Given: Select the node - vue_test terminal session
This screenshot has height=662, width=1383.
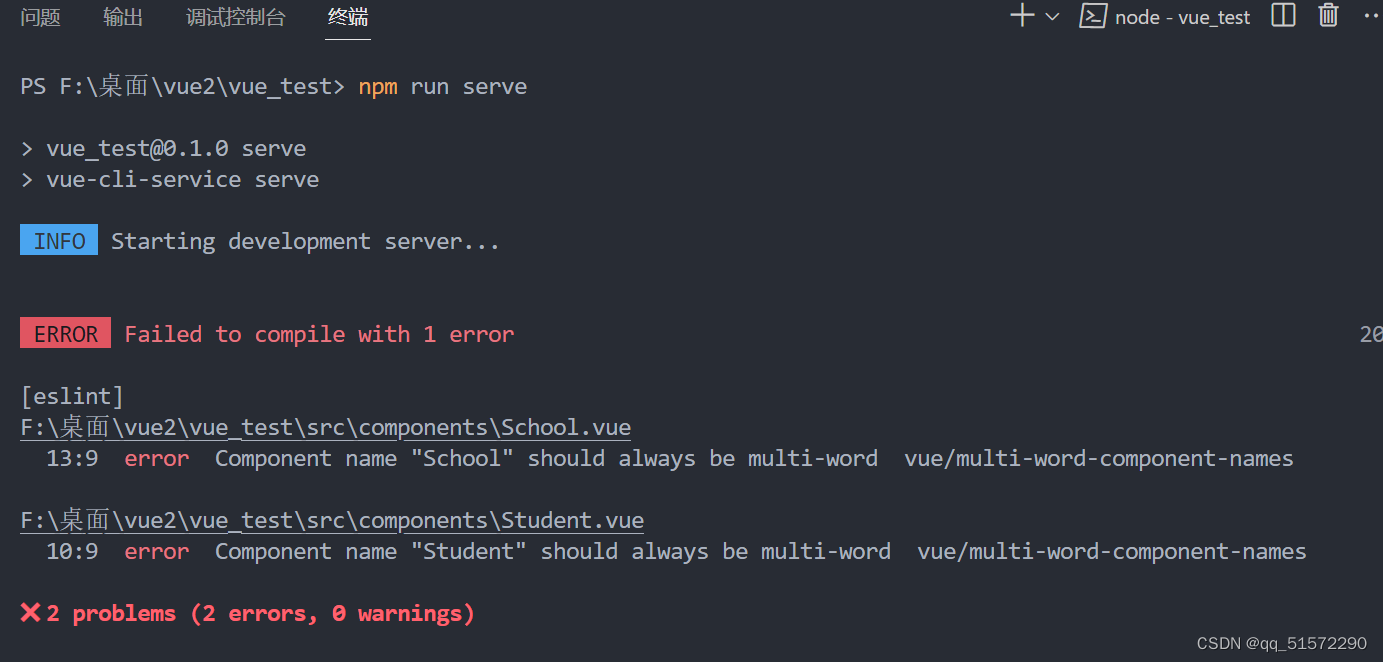Looking at the screenshot, I should tap(1183, 17).
